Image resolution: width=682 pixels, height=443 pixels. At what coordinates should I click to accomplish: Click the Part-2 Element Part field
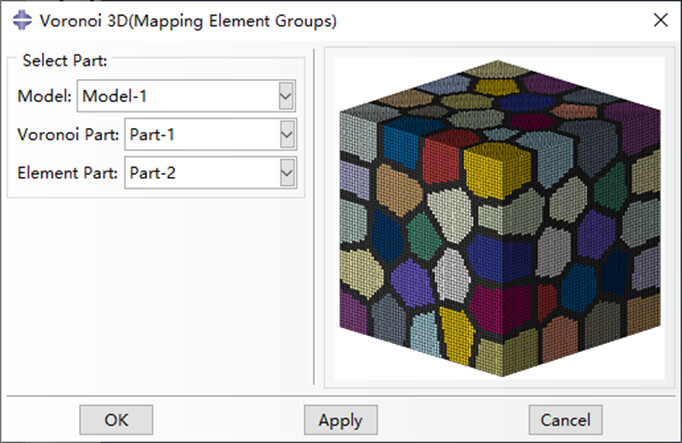211,173
